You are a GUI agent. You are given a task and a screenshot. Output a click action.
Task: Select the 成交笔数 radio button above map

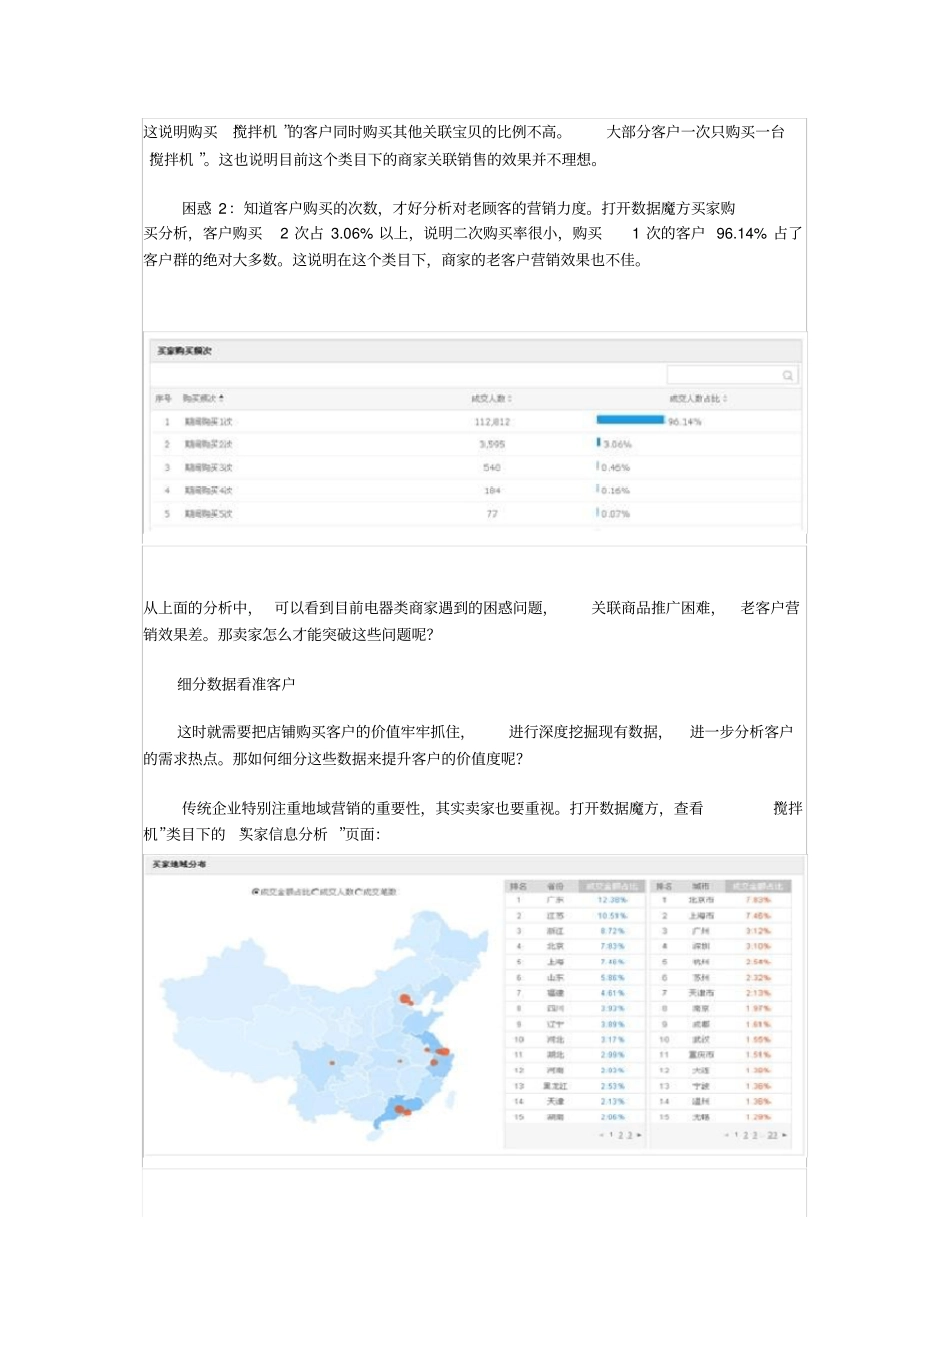pos(359,891)
